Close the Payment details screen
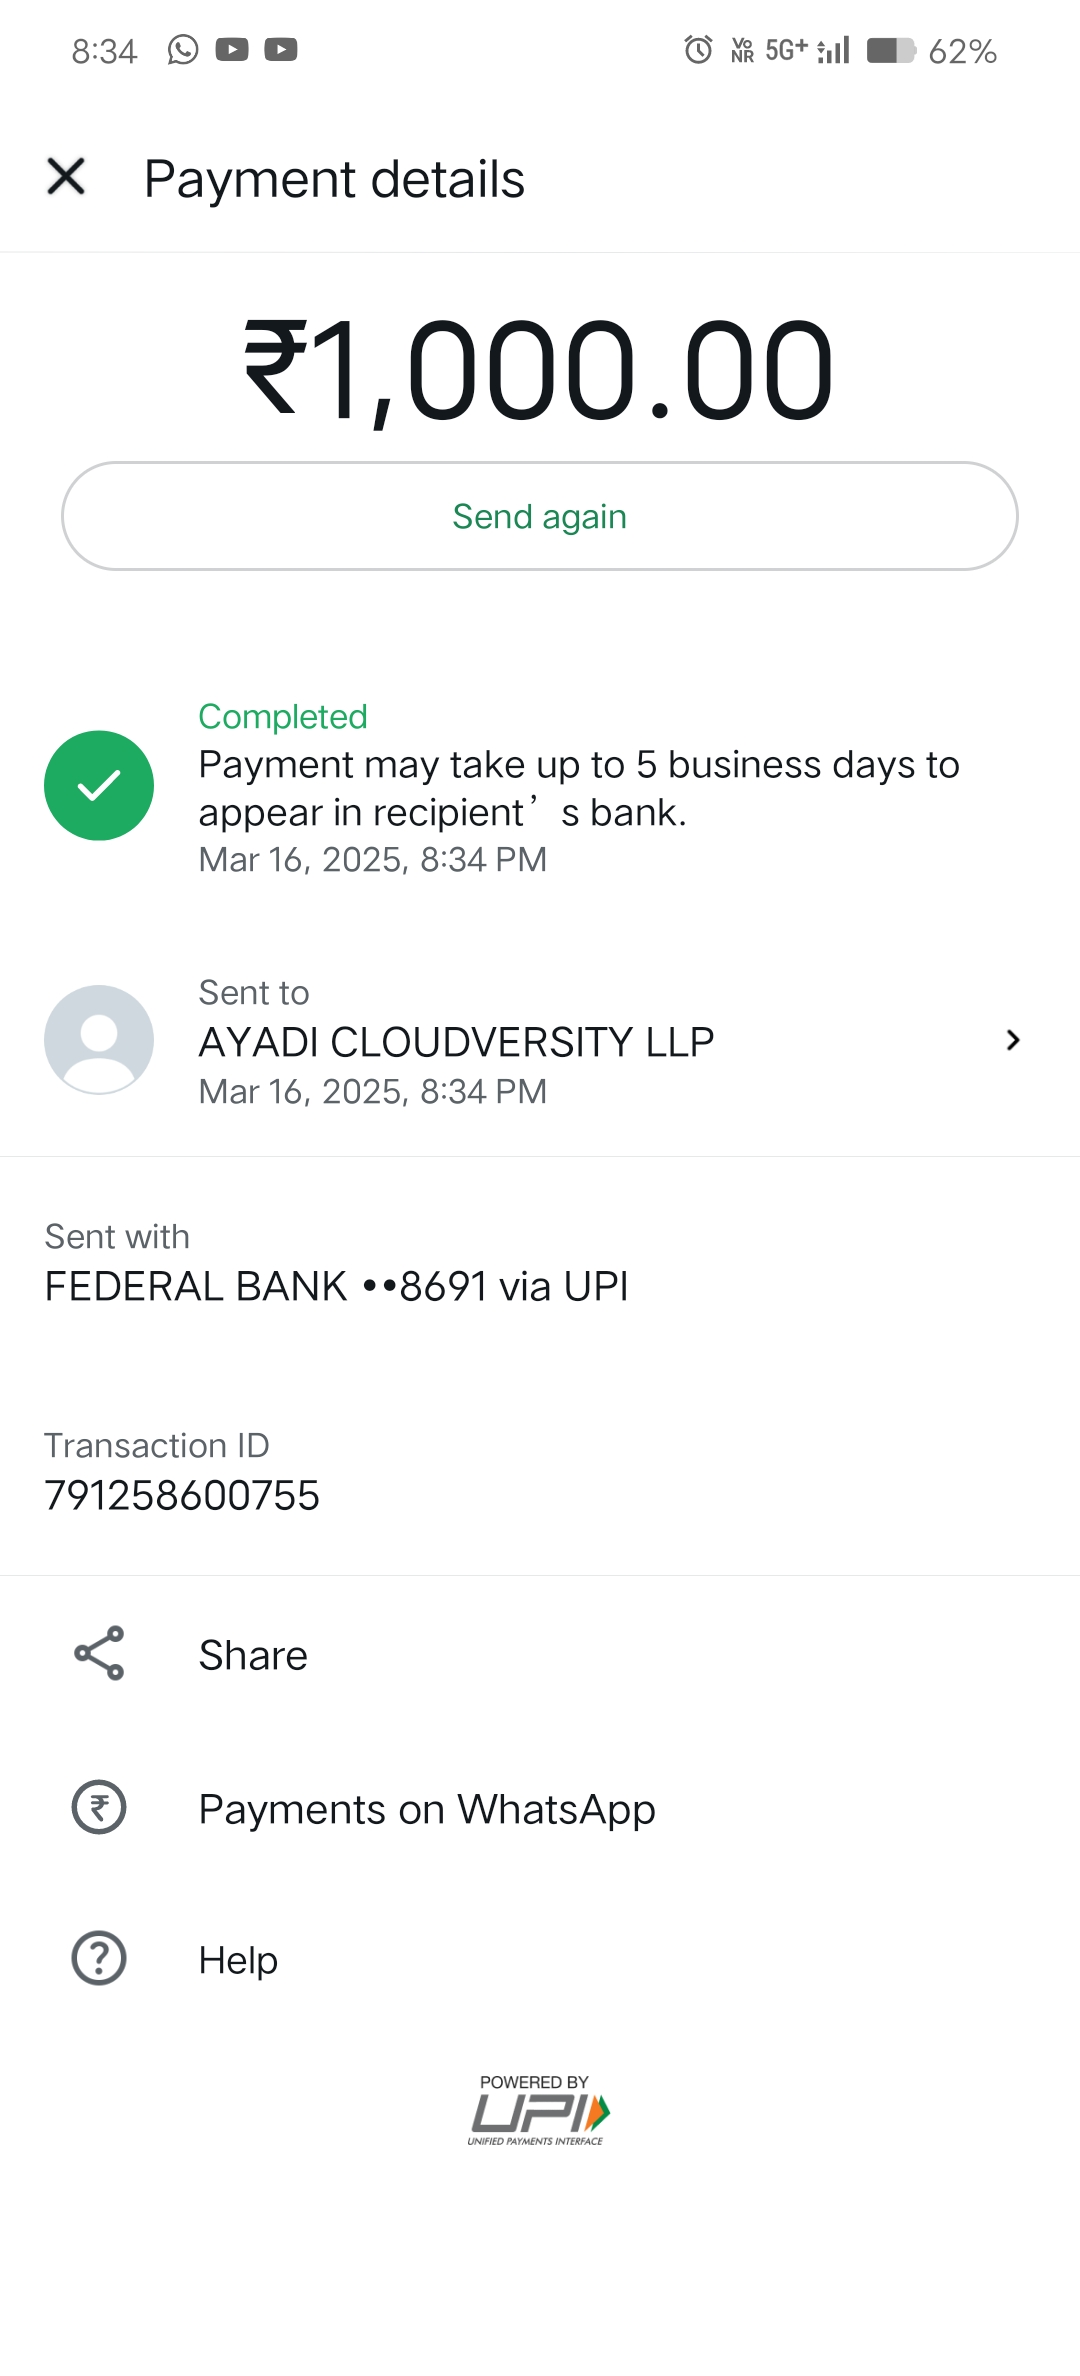The height and width of the screenshot is (2376, 1080). pyautogui.click(x=66, y=177)
